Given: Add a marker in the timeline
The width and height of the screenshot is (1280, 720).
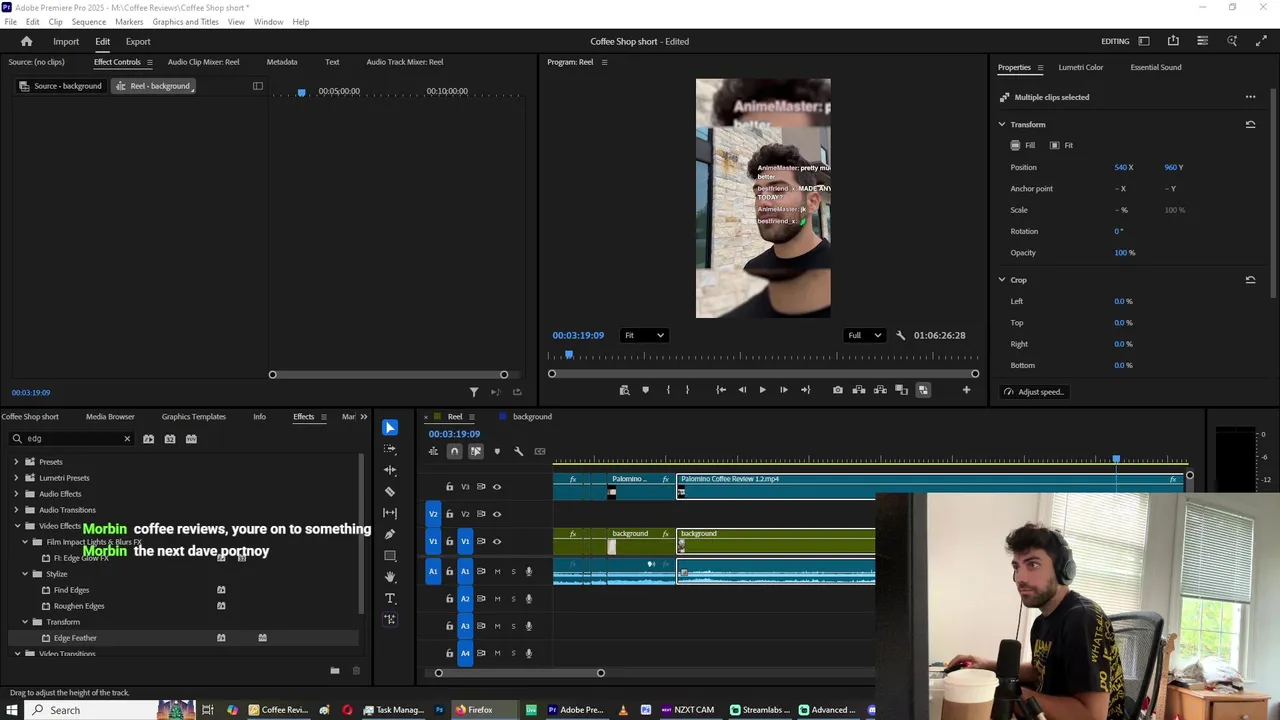Looking at the screenshot, I should tap(497, 452).
